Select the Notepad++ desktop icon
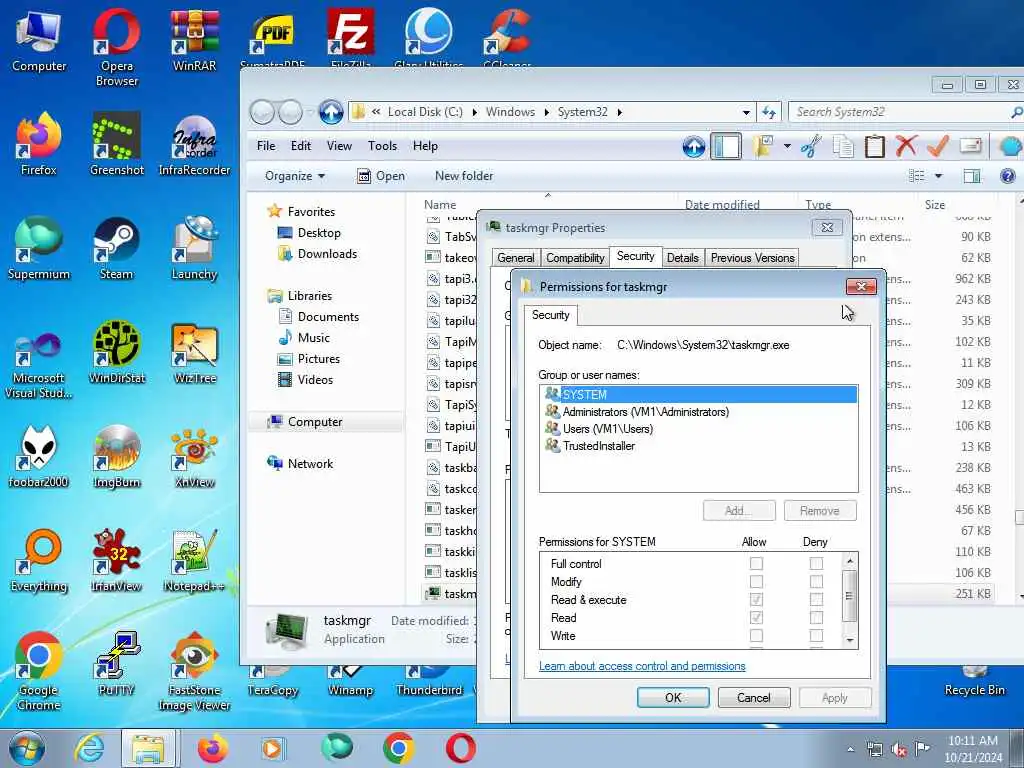Screen dimensions: 1024x768 click(x=194, y=561)
